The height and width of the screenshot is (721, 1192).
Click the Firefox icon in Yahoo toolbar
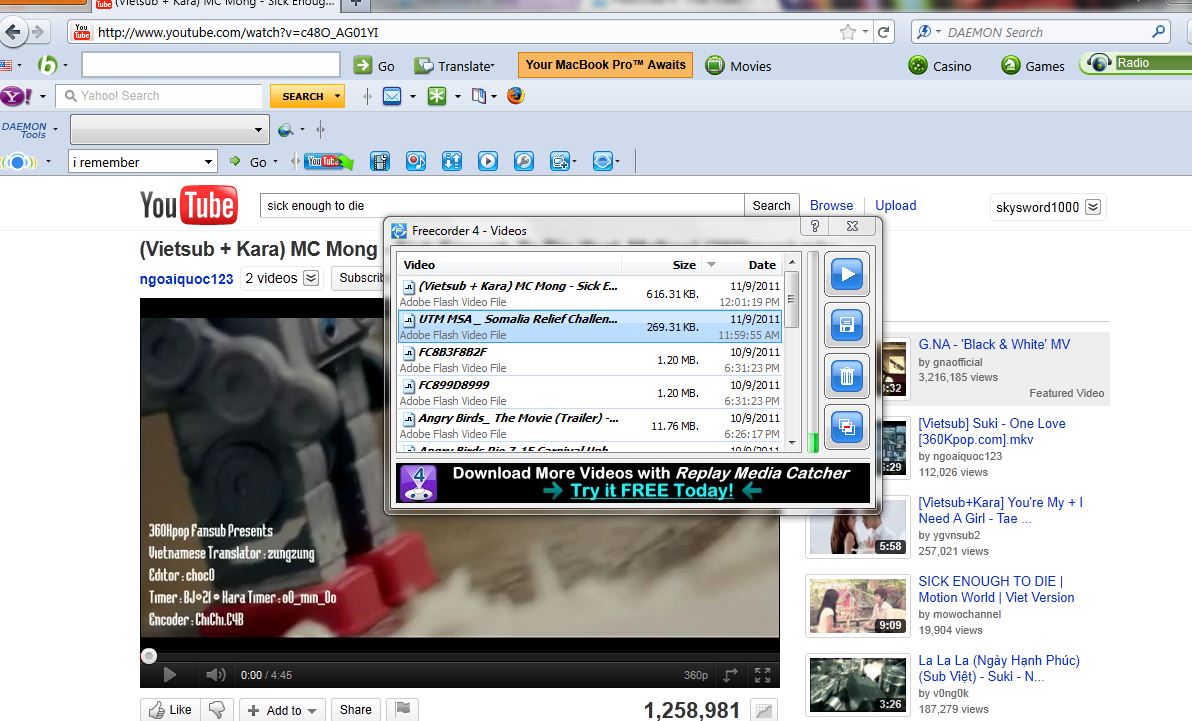tap(515, 96)
